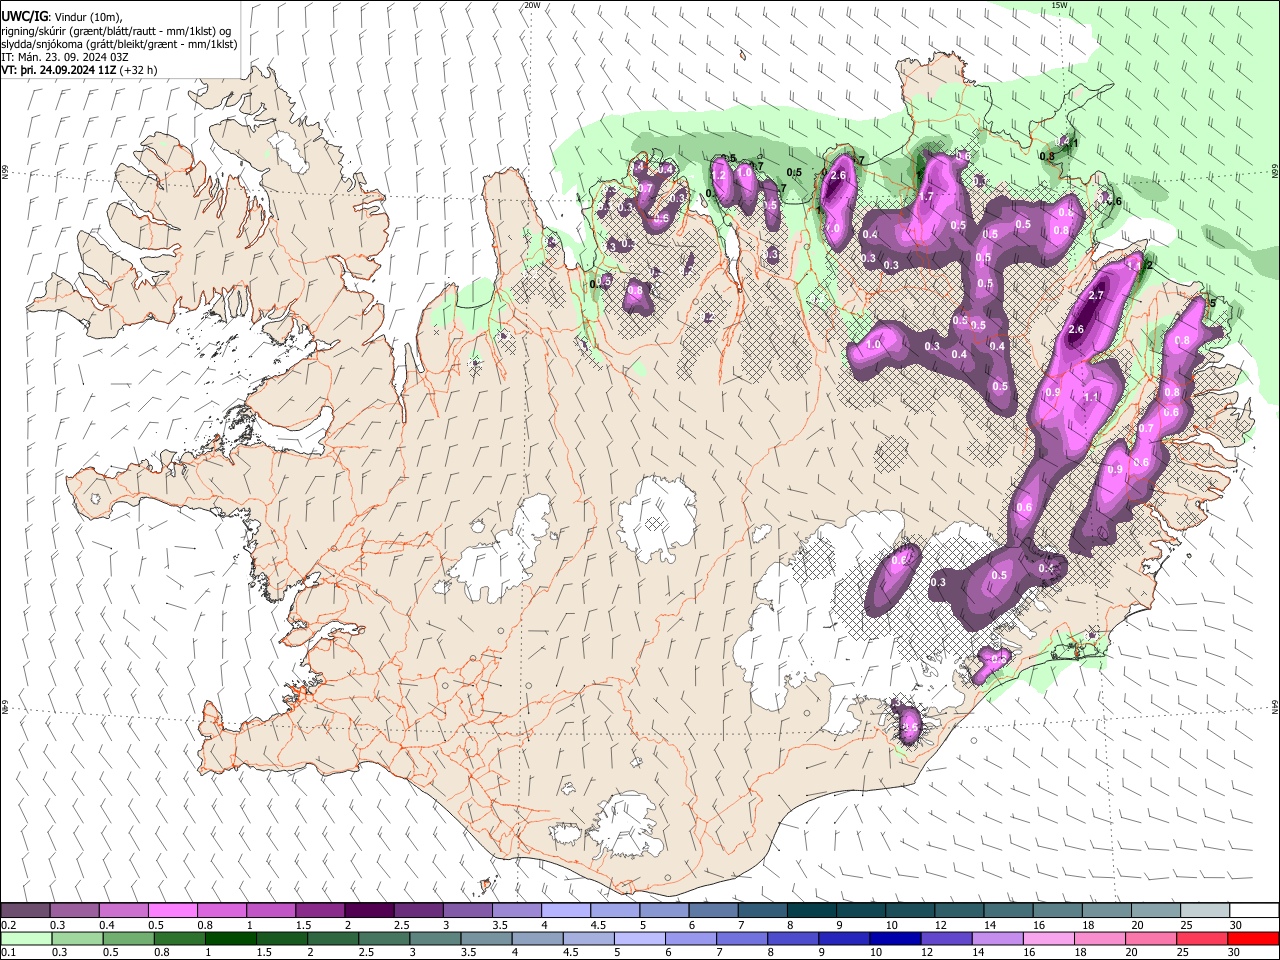Click the '2.7' snowfall value on the map
Screen dimensions: 1280x960
1096,295
